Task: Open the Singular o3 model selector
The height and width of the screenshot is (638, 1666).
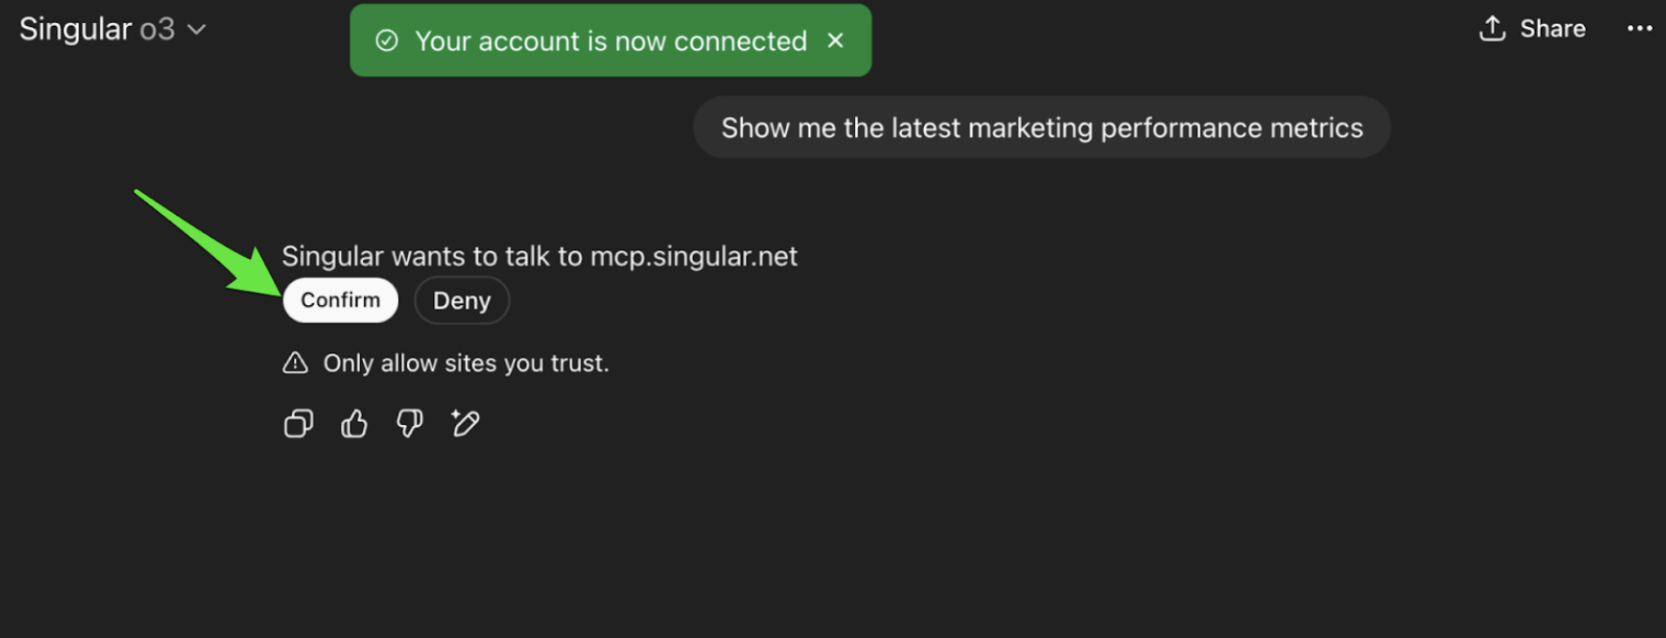Action: click(x=95, y=28)
